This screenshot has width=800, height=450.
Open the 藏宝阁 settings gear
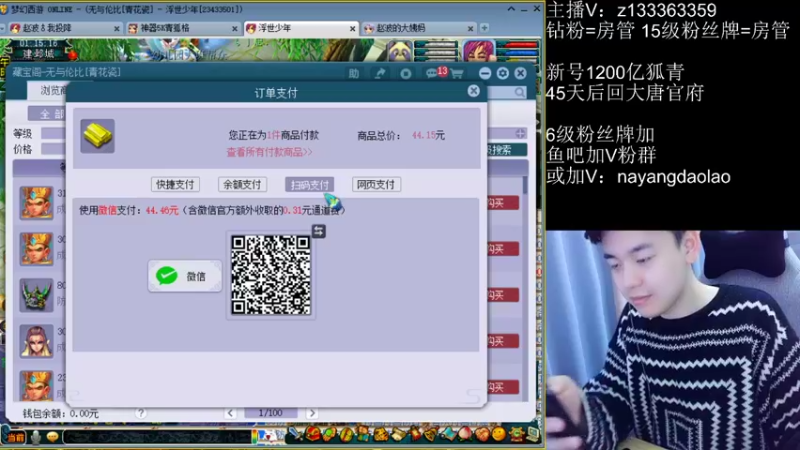[503, 73]
